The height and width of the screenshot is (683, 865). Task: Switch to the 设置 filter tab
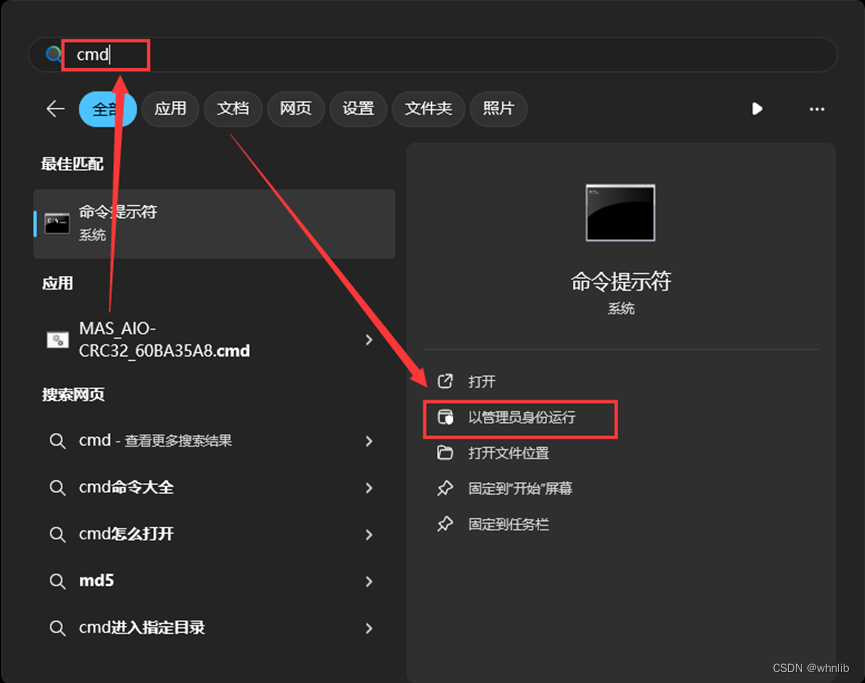[358, 109]
